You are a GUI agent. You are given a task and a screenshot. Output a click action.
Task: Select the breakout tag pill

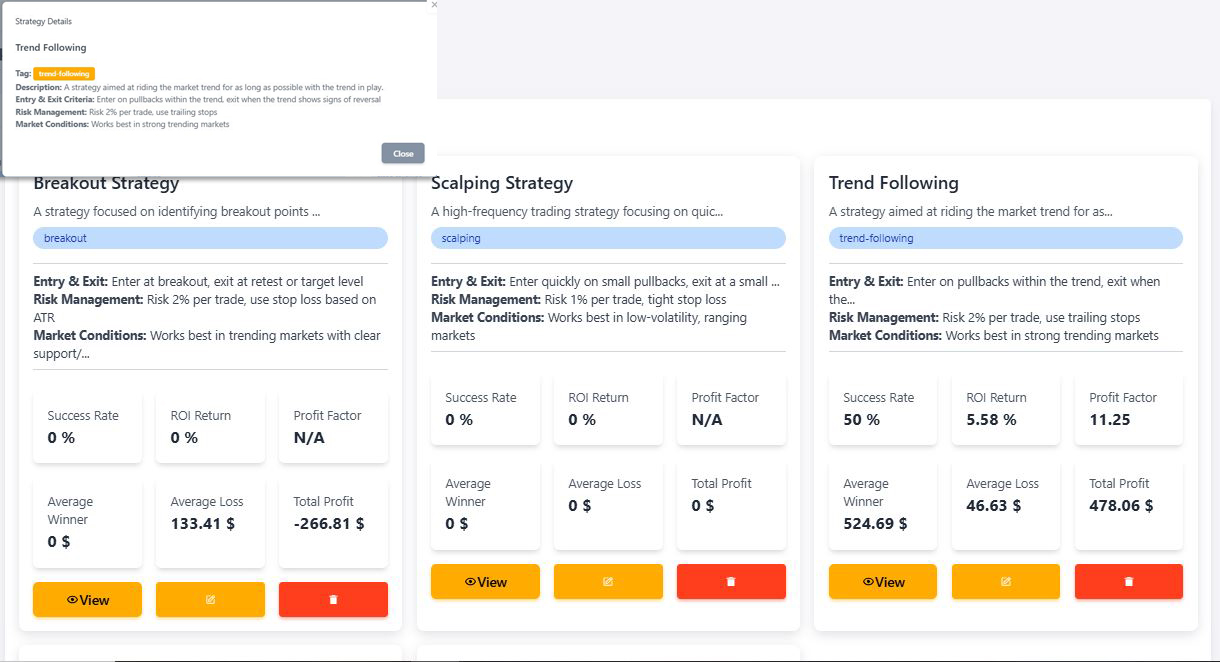click(x=210, y=238)
